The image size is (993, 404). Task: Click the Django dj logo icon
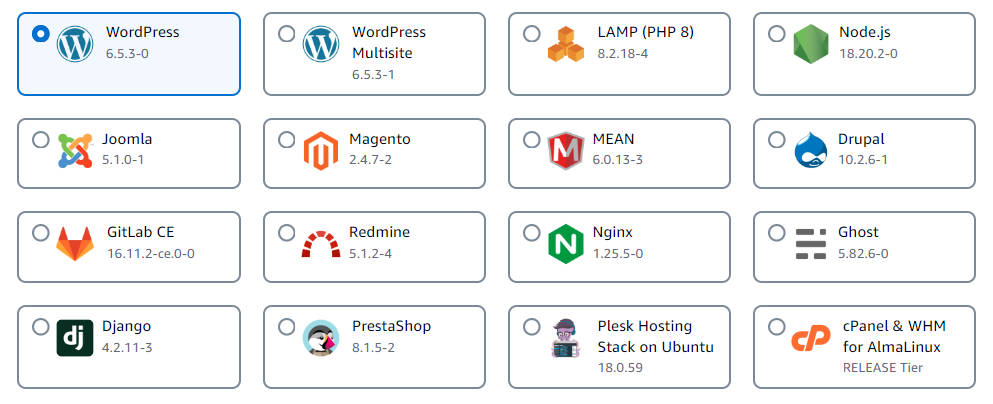click(x=75, y=338)
